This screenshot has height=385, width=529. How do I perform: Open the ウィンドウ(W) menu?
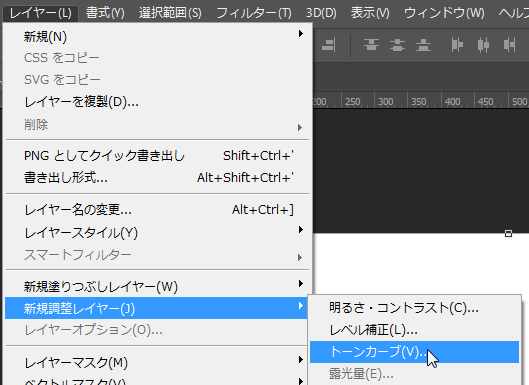click(444, 13)
